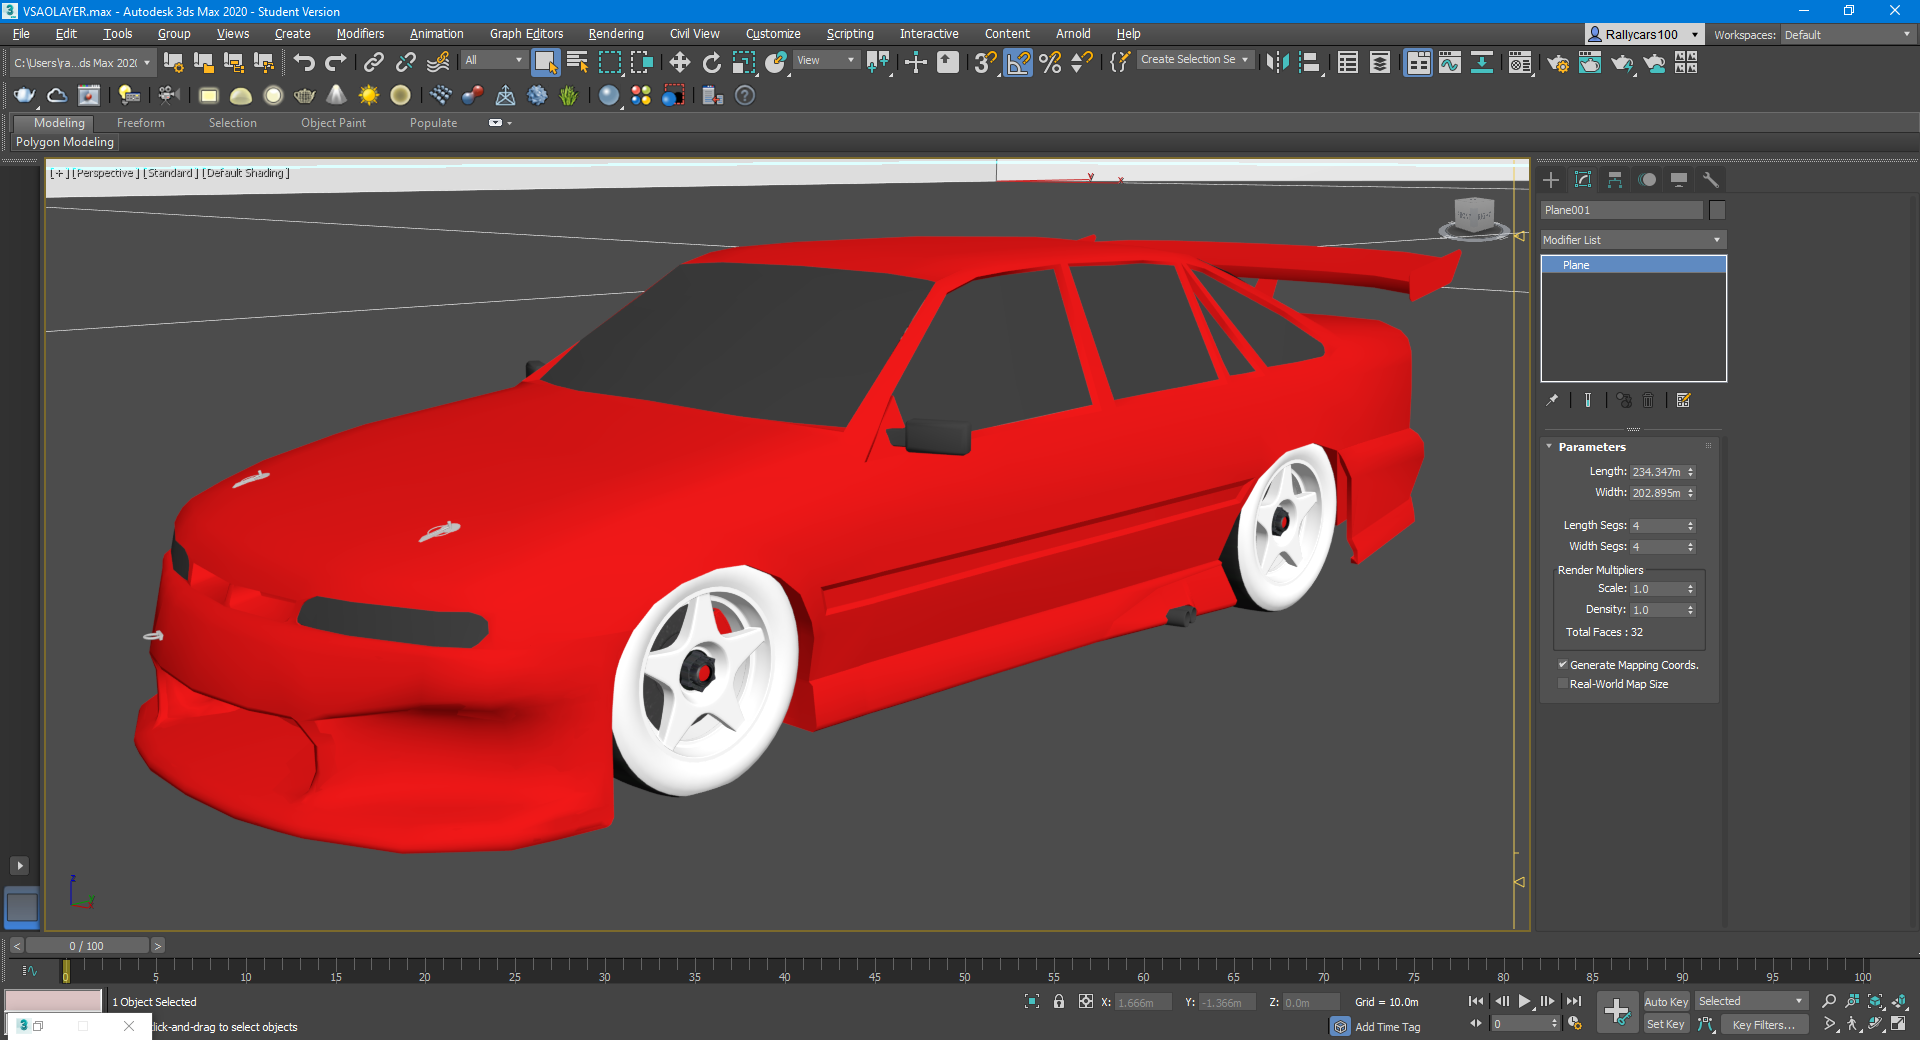Open the Scripting menu

(x=849, y=34)
